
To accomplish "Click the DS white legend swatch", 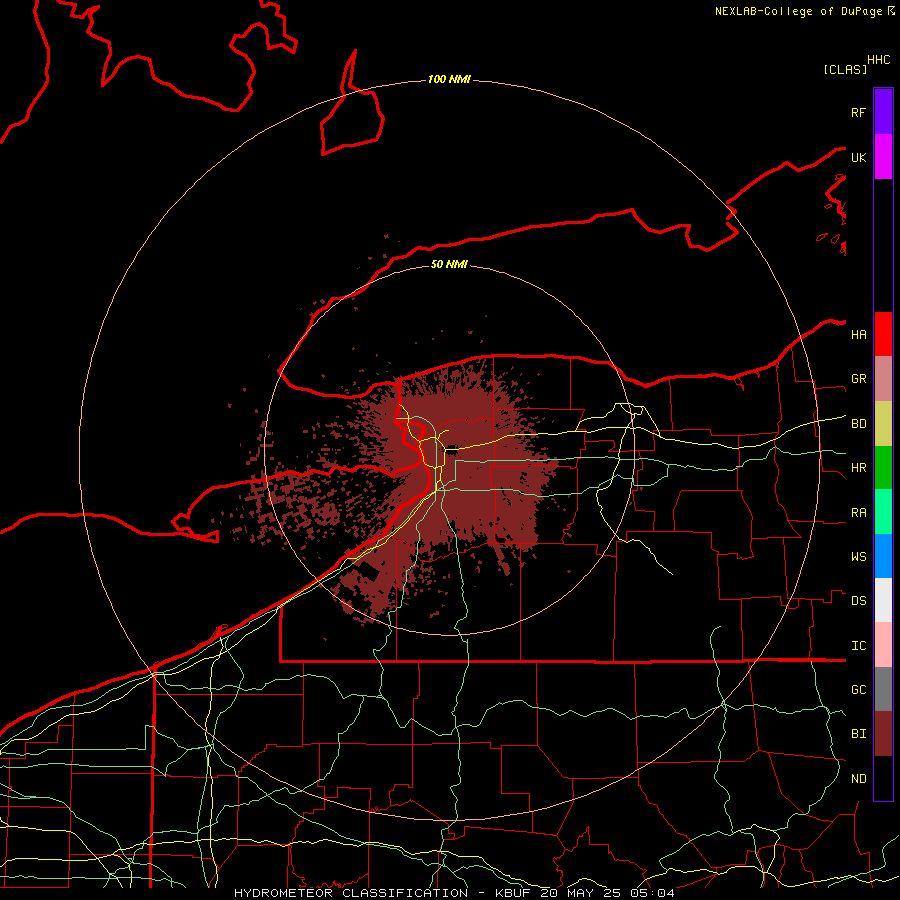I will click(x=883, y=600).
